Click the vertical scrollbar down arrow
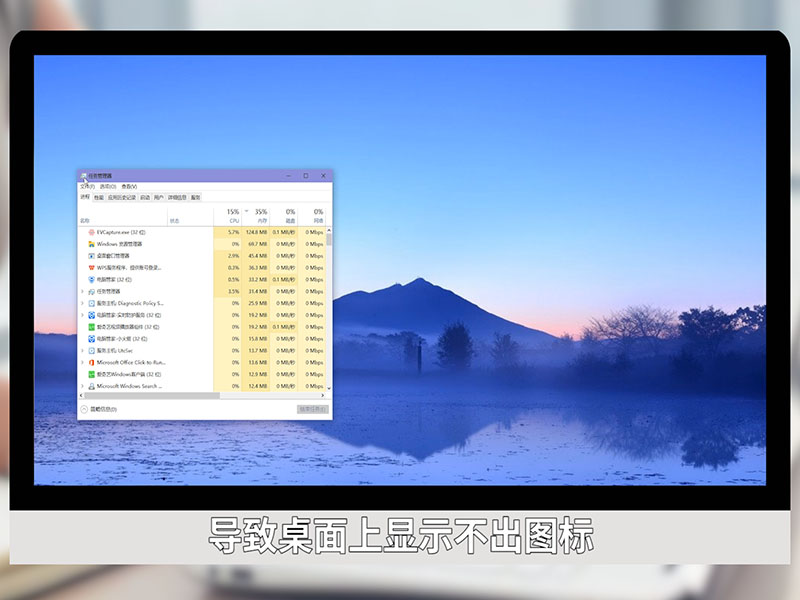Screen dimensions: 800x600 point(329,388)
